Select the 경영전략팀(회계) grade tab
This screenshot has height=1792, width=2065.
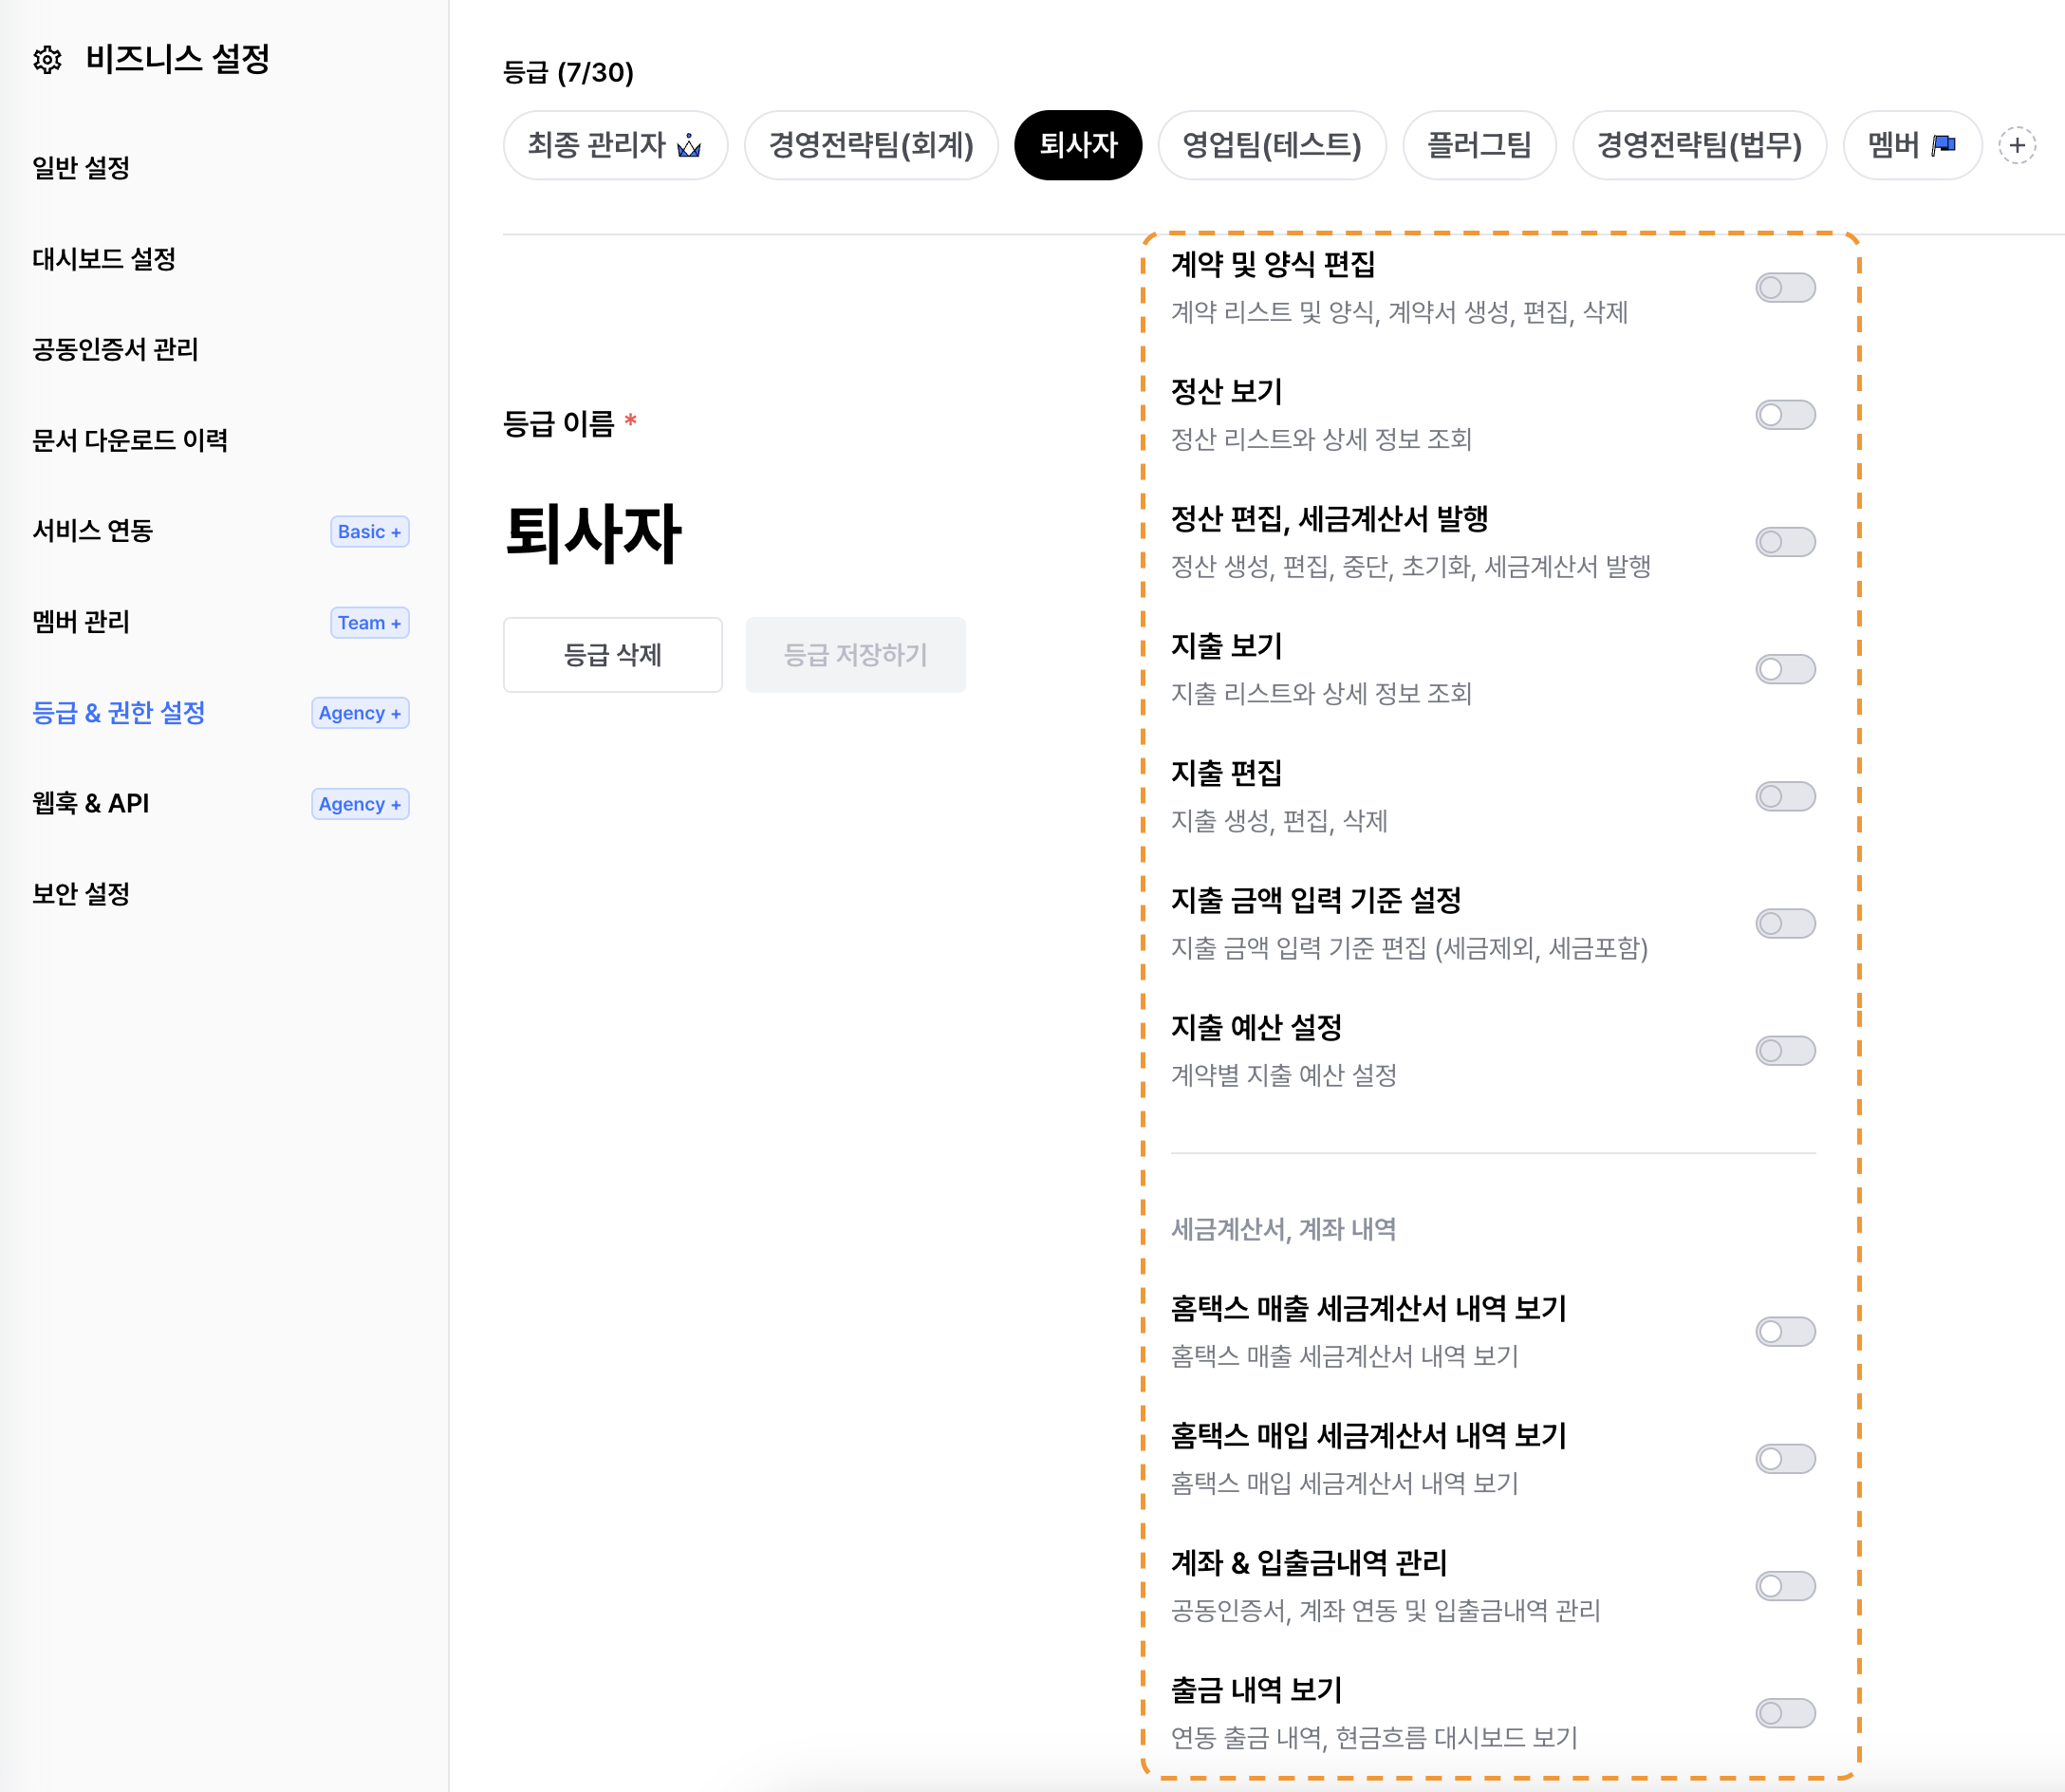point(870,146)
